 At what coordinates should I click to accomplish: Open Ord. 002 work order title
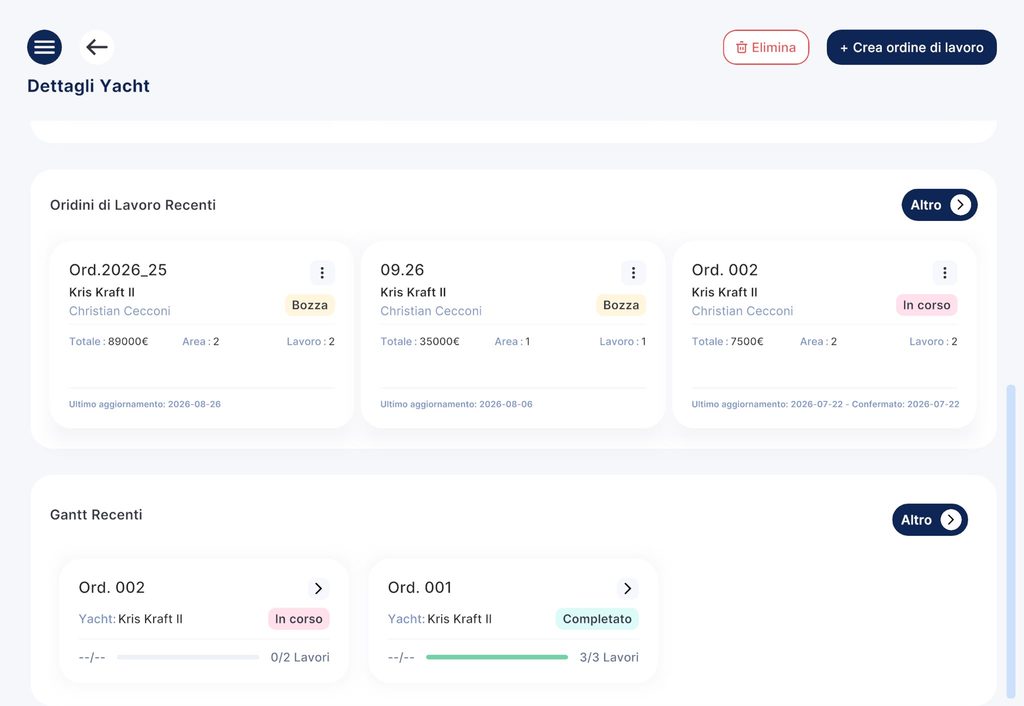click(x=725, y=270)
